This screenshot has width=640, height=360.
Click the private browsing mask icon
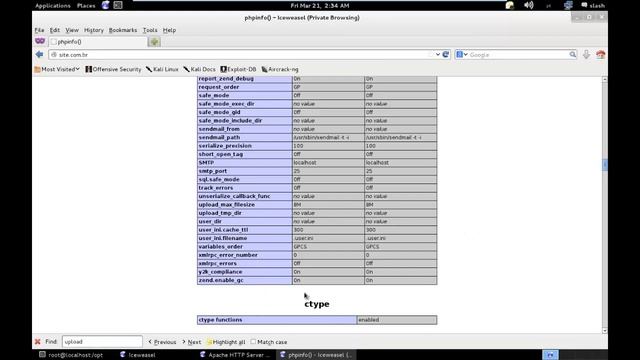[40, 41]
